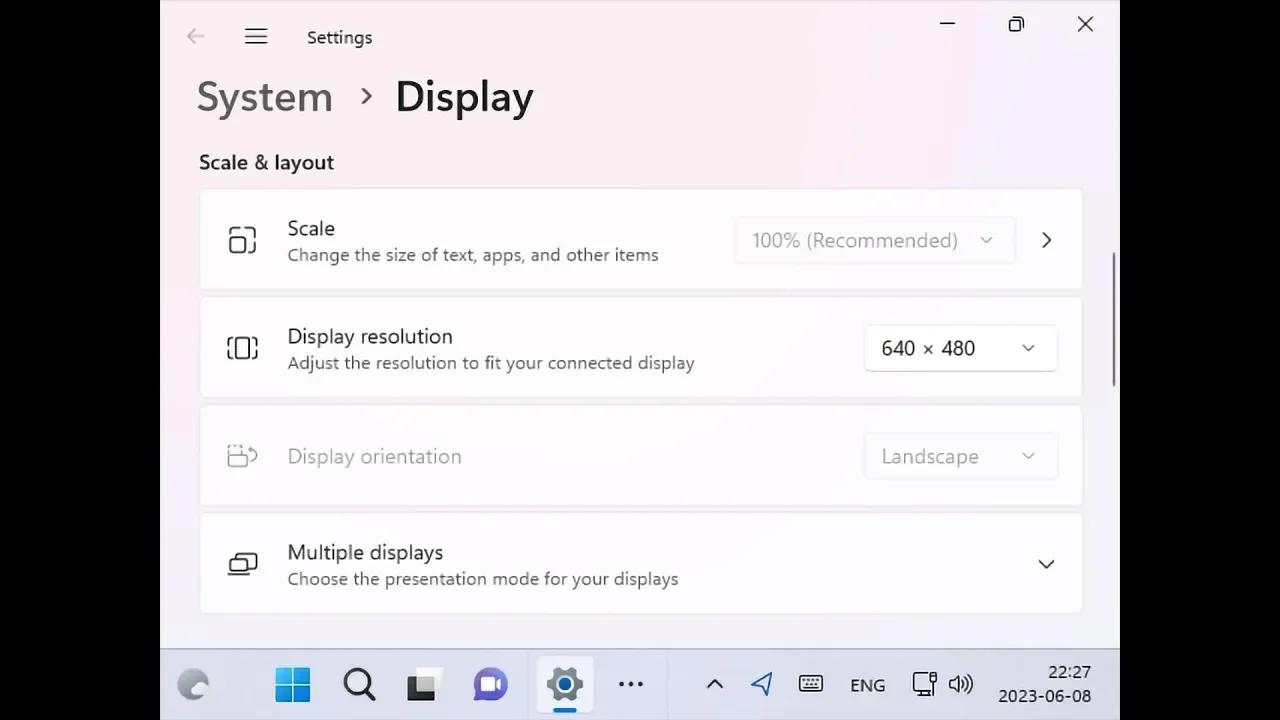Navigate to System breadcrumb link
1280x720 pixels.
[x=264, y=96]
